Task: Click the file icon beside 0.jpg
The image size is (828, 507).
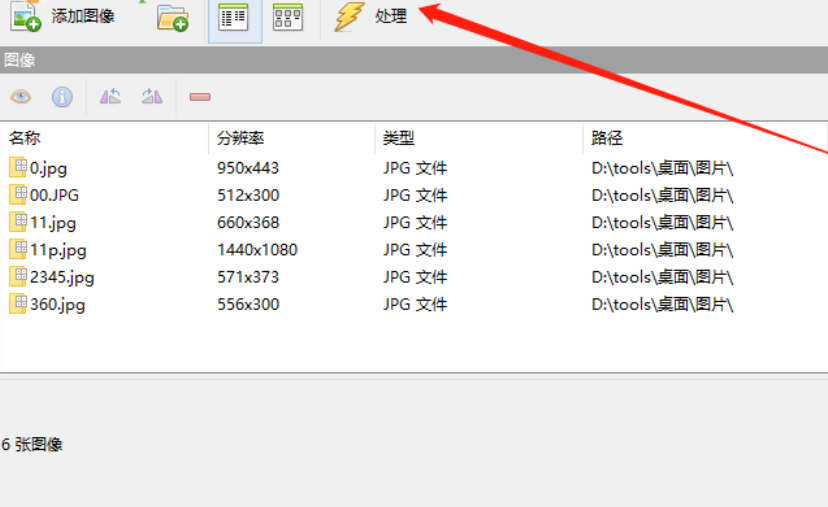Action: click(18, 167)
